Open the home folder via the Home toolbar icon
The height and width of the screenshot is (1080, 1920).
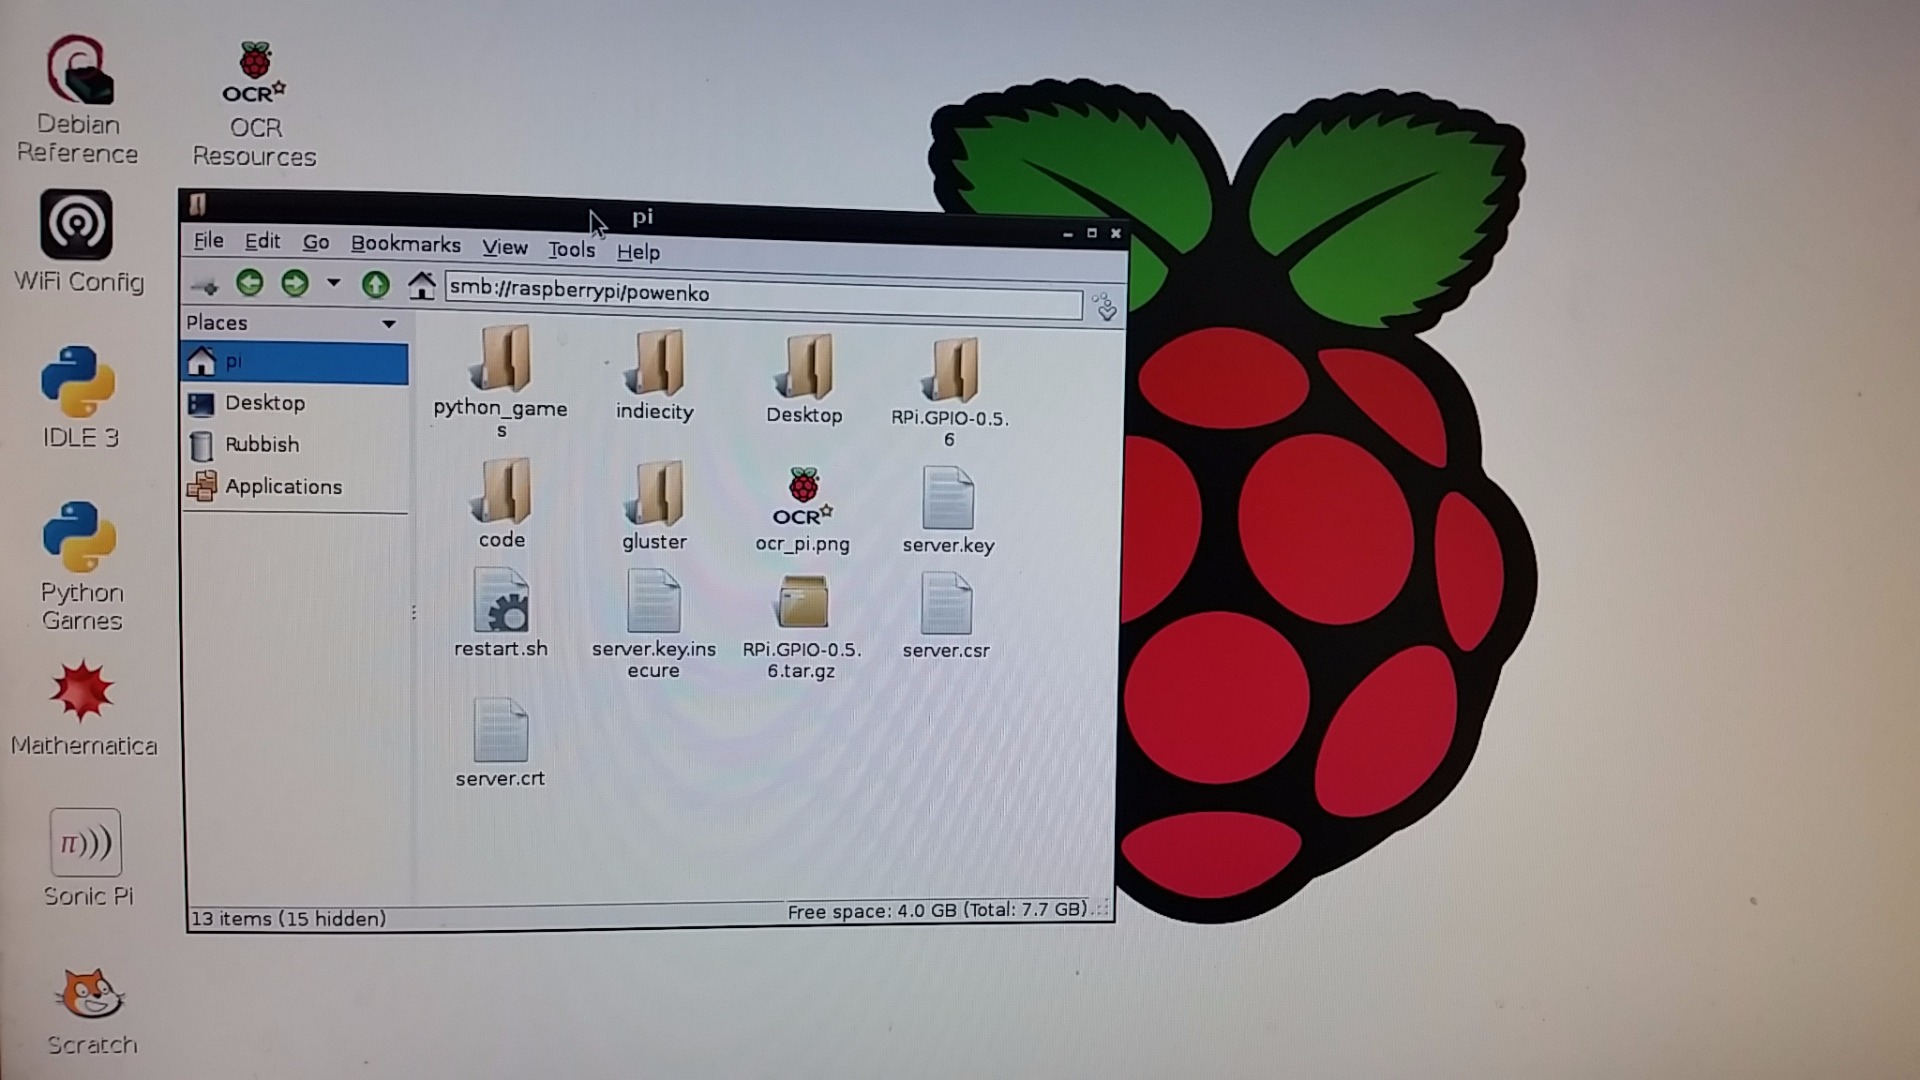click(x=421, y=284)
